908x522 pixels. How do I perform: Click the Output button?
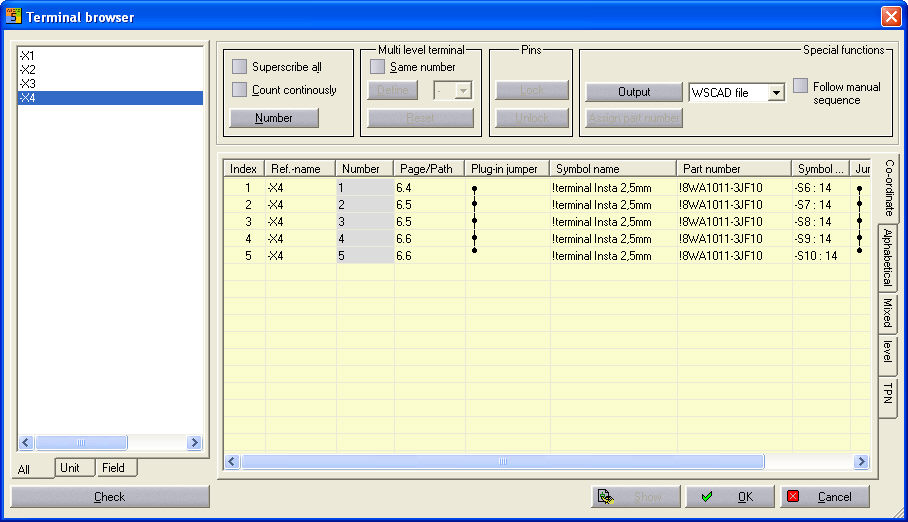pos(634,92)
